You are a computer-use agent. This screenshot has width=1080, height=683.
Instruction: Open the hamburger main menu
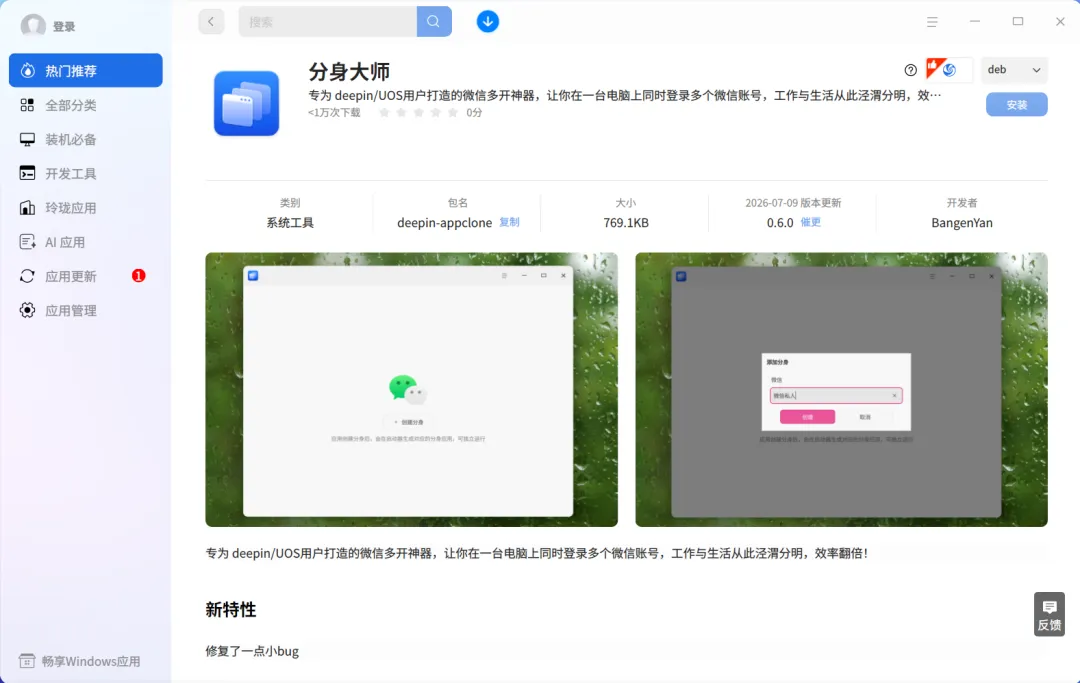pyautogui.click(x=932, y=22)
